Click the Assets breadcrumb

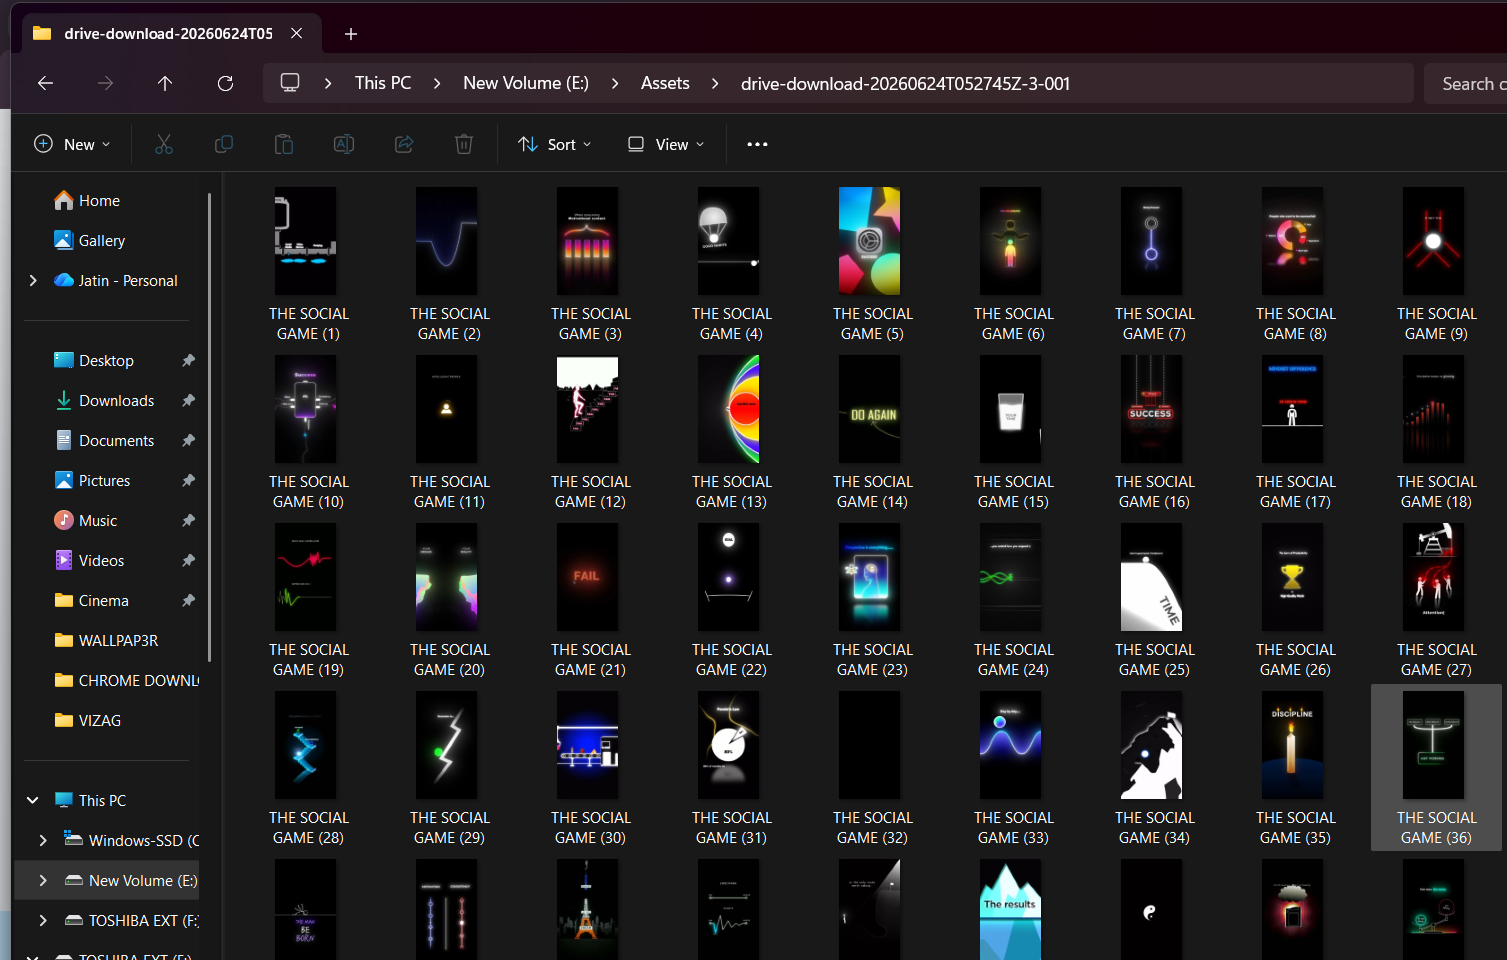(x=665, y=83)
